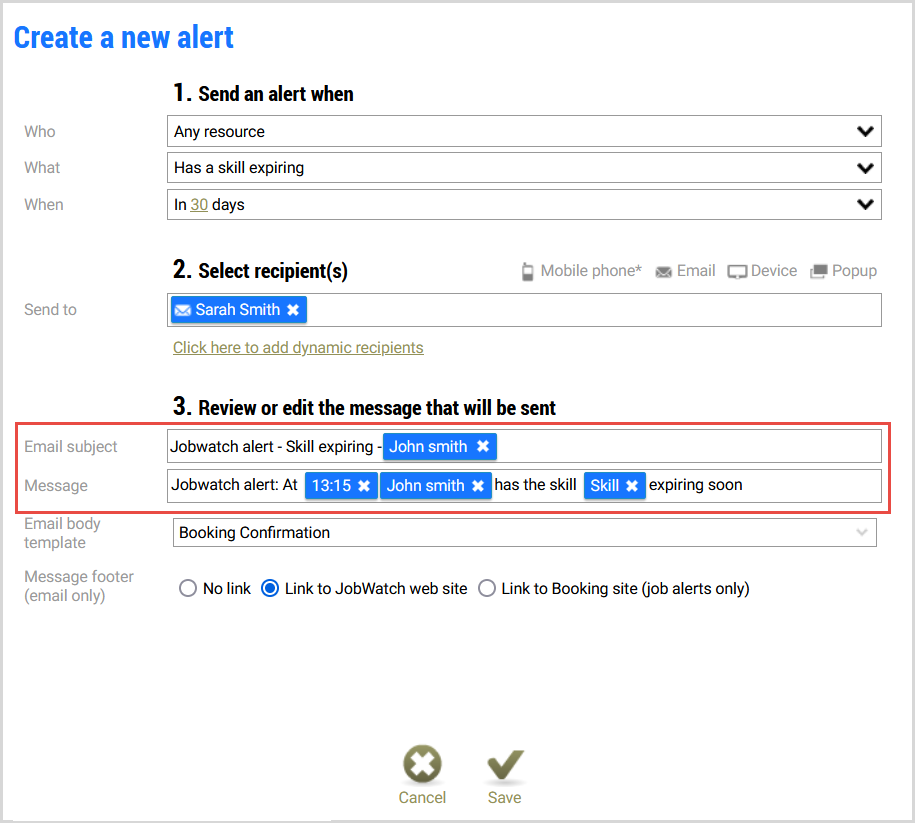Select the No link radio button
The width and height of the screenshot is (915, 823).
coord(187,588)
